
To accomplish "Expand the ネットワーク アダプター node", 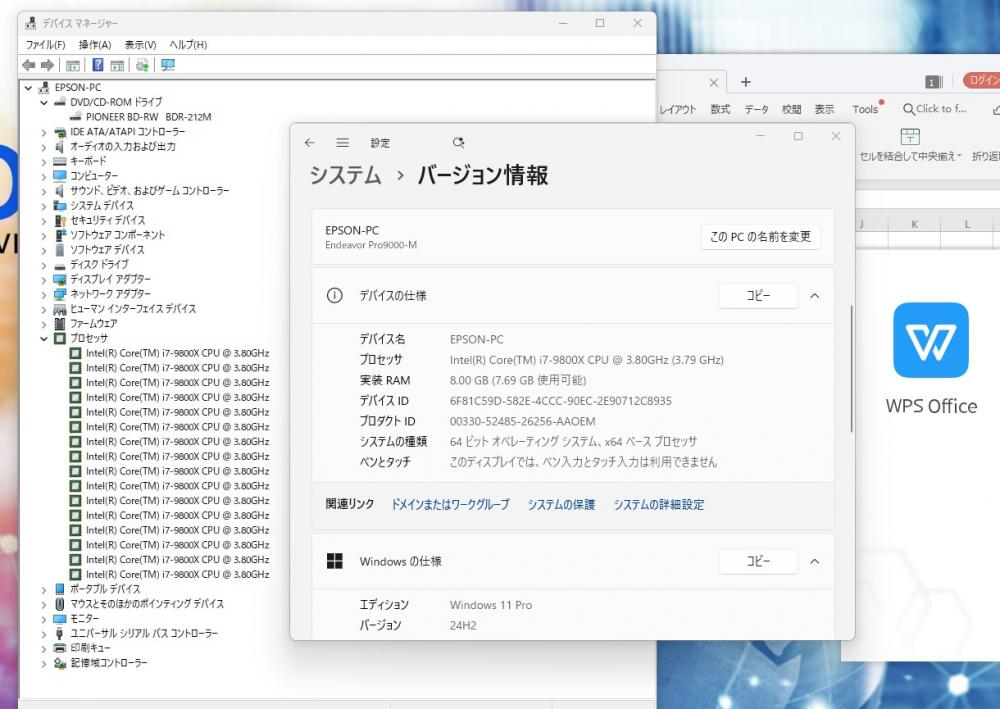I will coord(43,294).
